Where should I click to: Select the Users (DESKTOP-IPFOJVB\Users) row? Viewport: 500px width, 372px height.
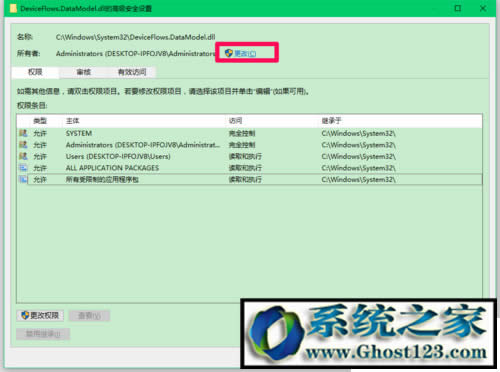(249, 156)
